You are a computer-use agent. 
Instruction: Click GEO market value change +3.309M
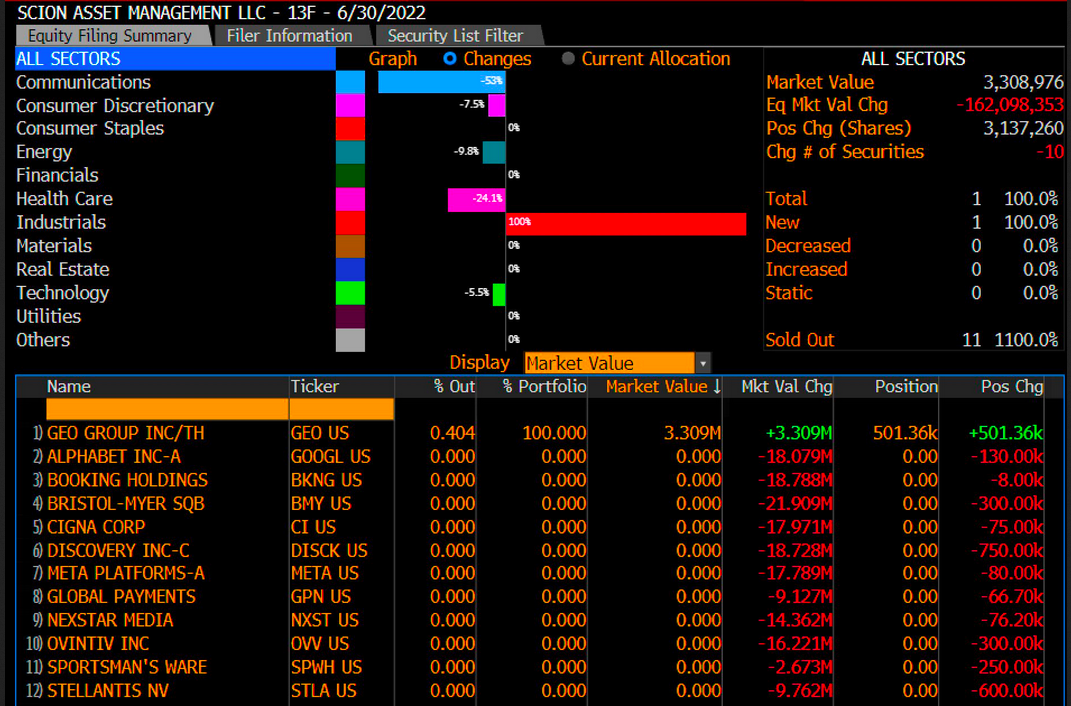tap(798, 433)
